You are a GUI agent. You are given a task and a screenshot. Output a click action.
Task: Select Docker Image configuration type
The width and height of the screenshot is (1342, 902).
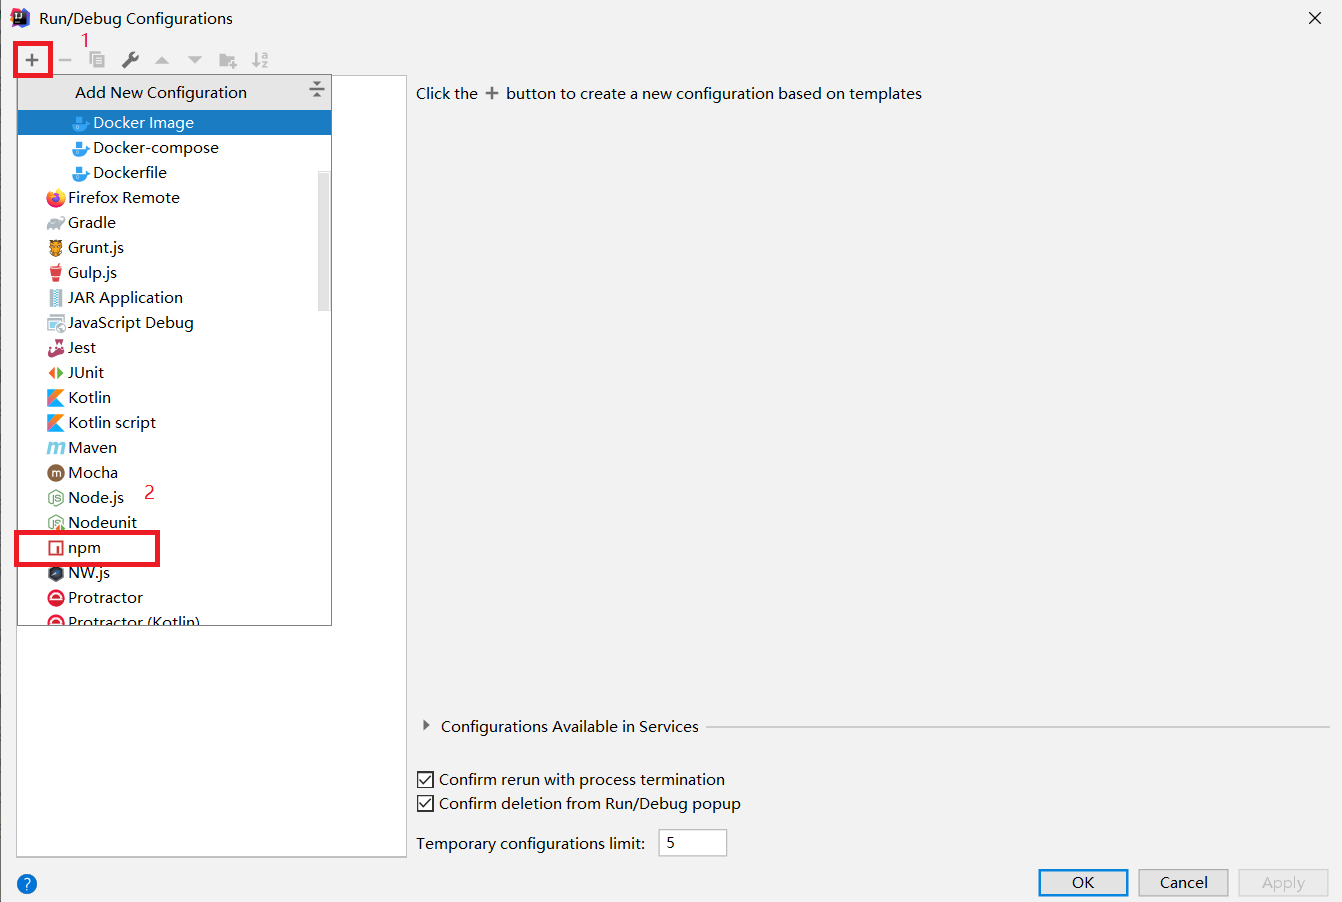(174, 123)
